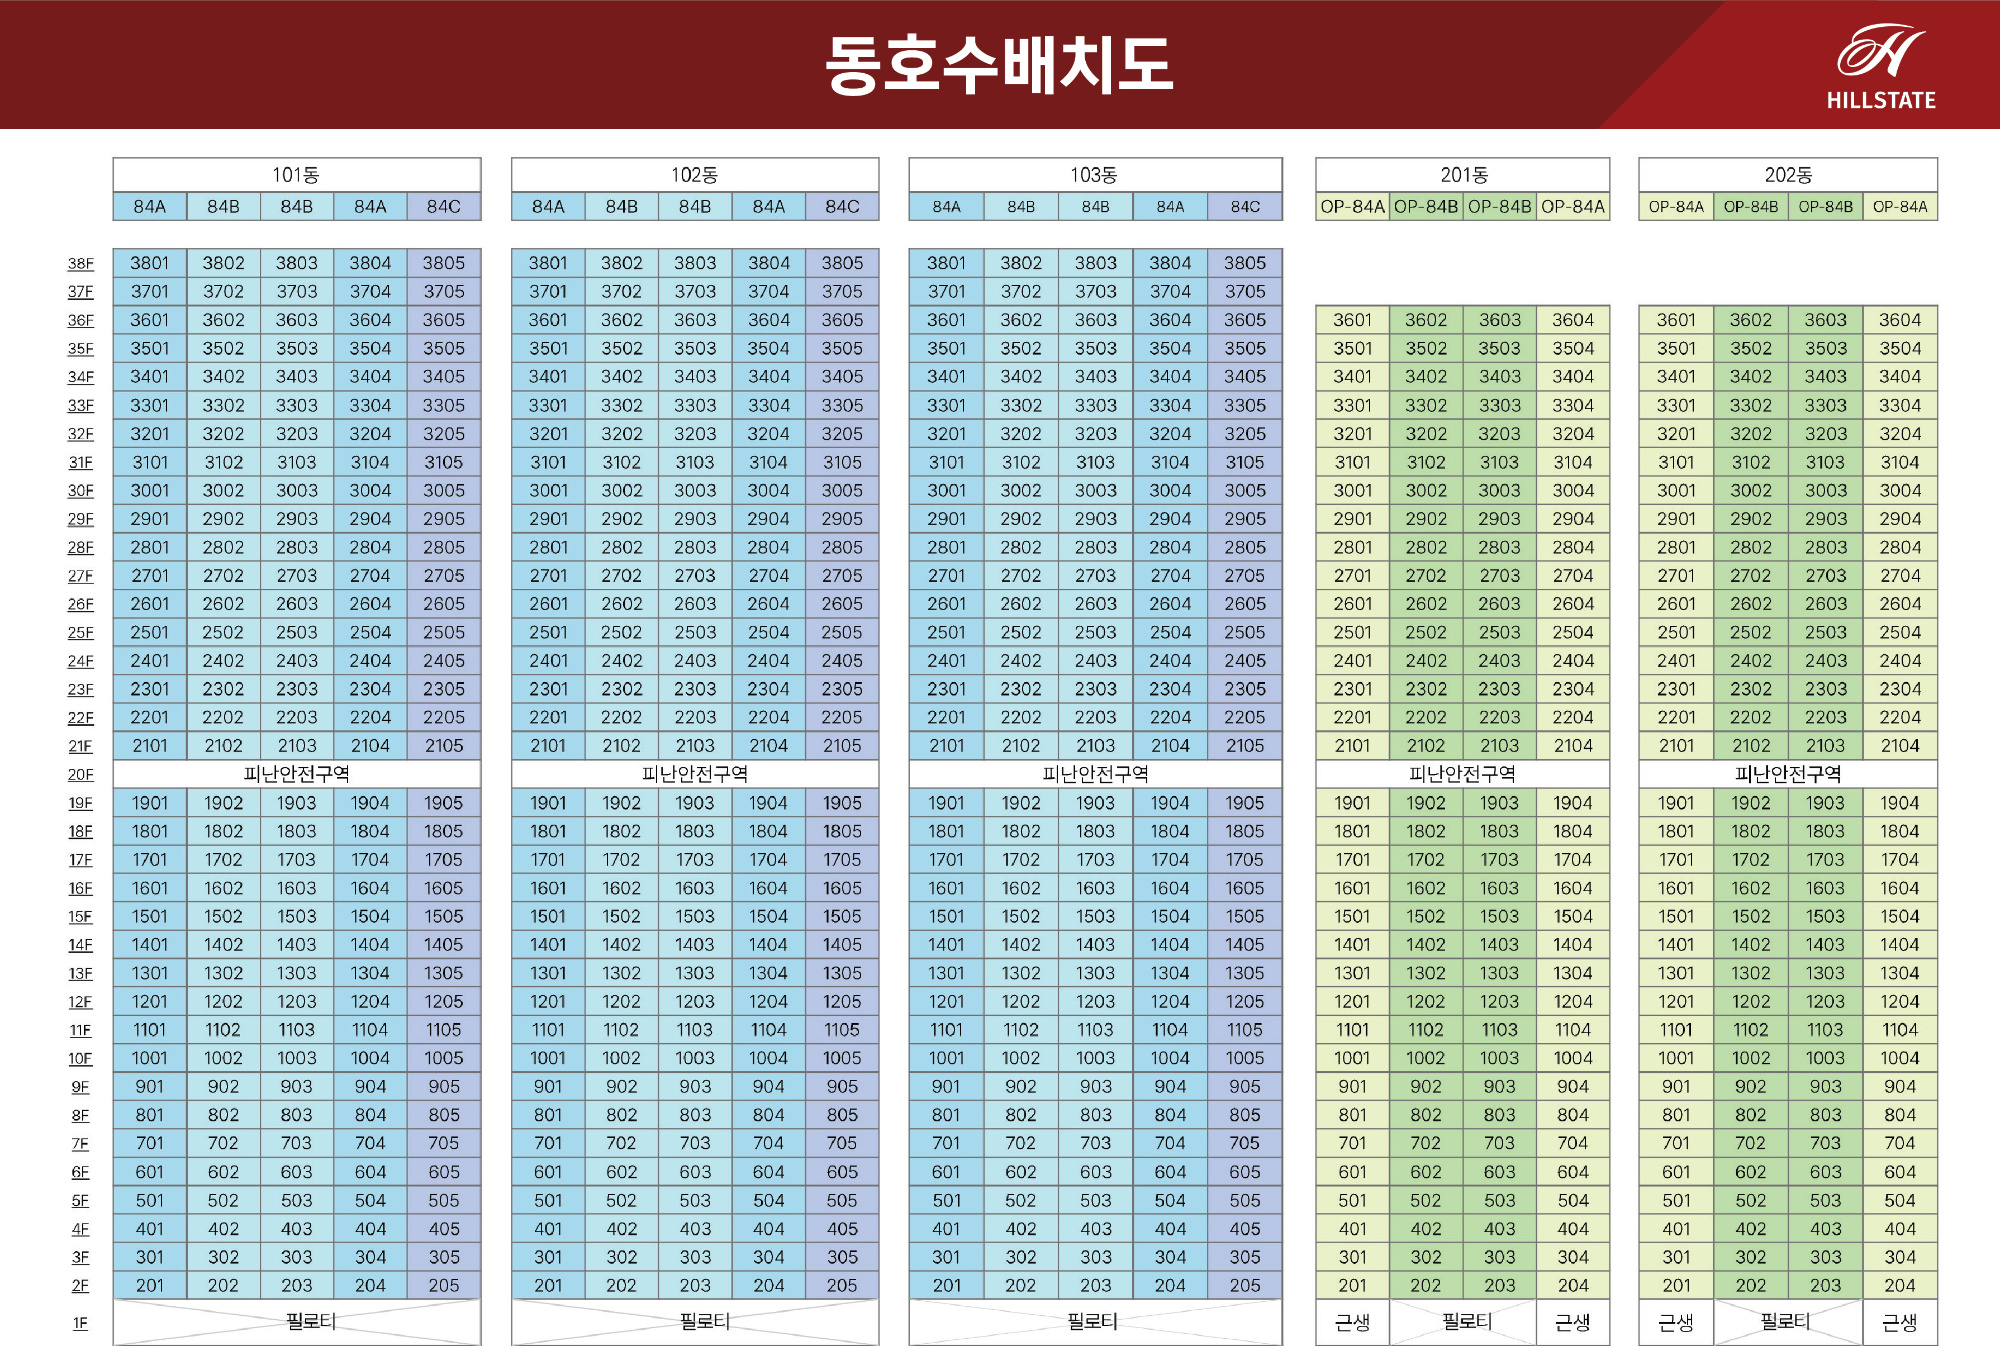Click the 38F floor label
The width and height of the screenshot is (2000, 1346).
coord(80,264)
